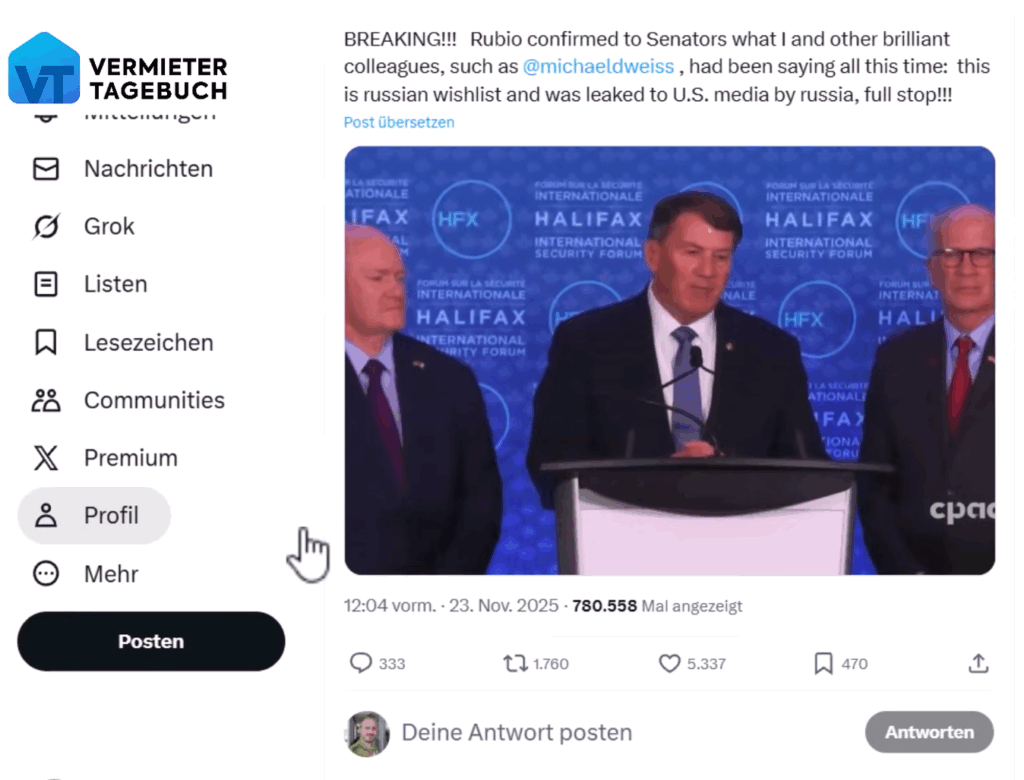Viewport: 1024px width, 780px height.
Task: Click the Listen sidebar icon
Action: (46, 285)
